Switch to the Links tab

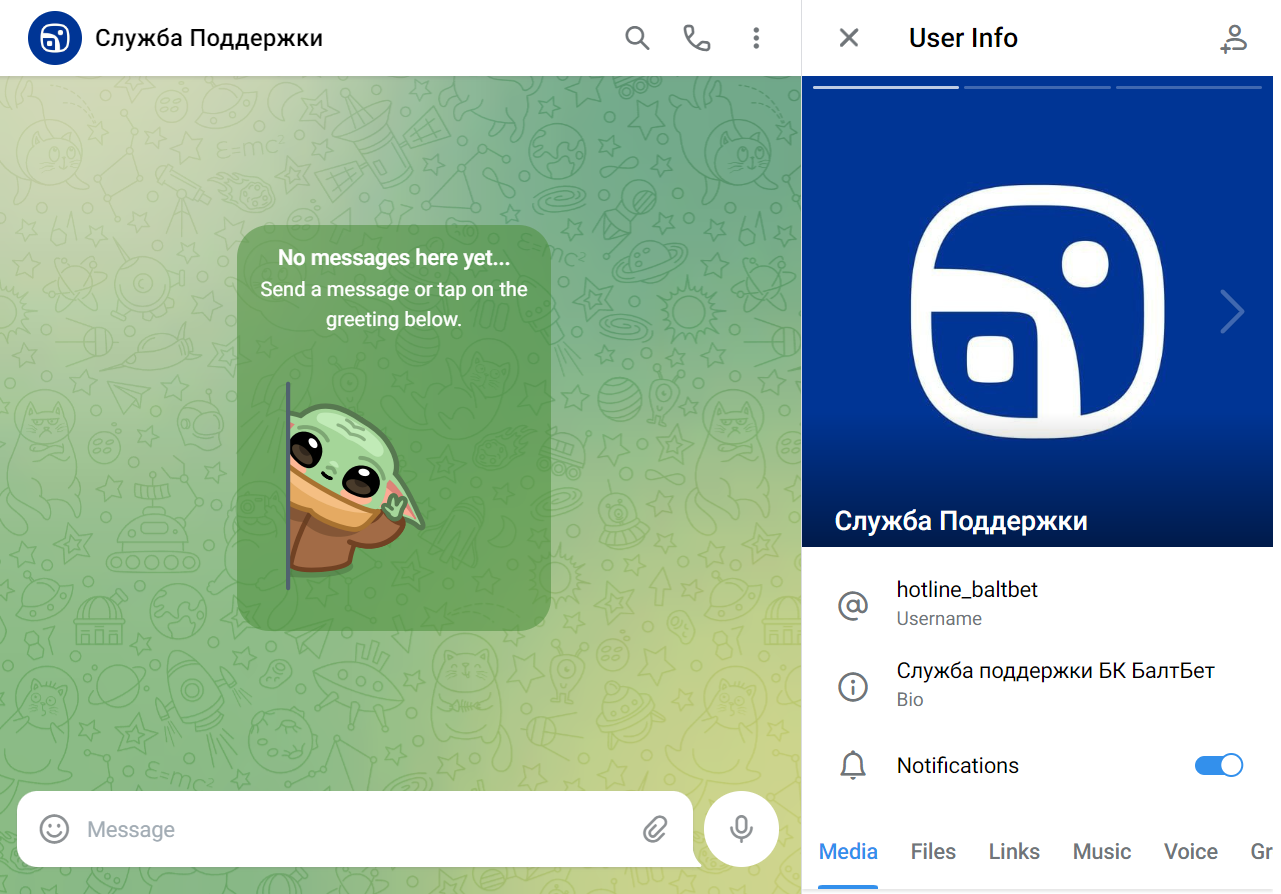point(1014,852)
